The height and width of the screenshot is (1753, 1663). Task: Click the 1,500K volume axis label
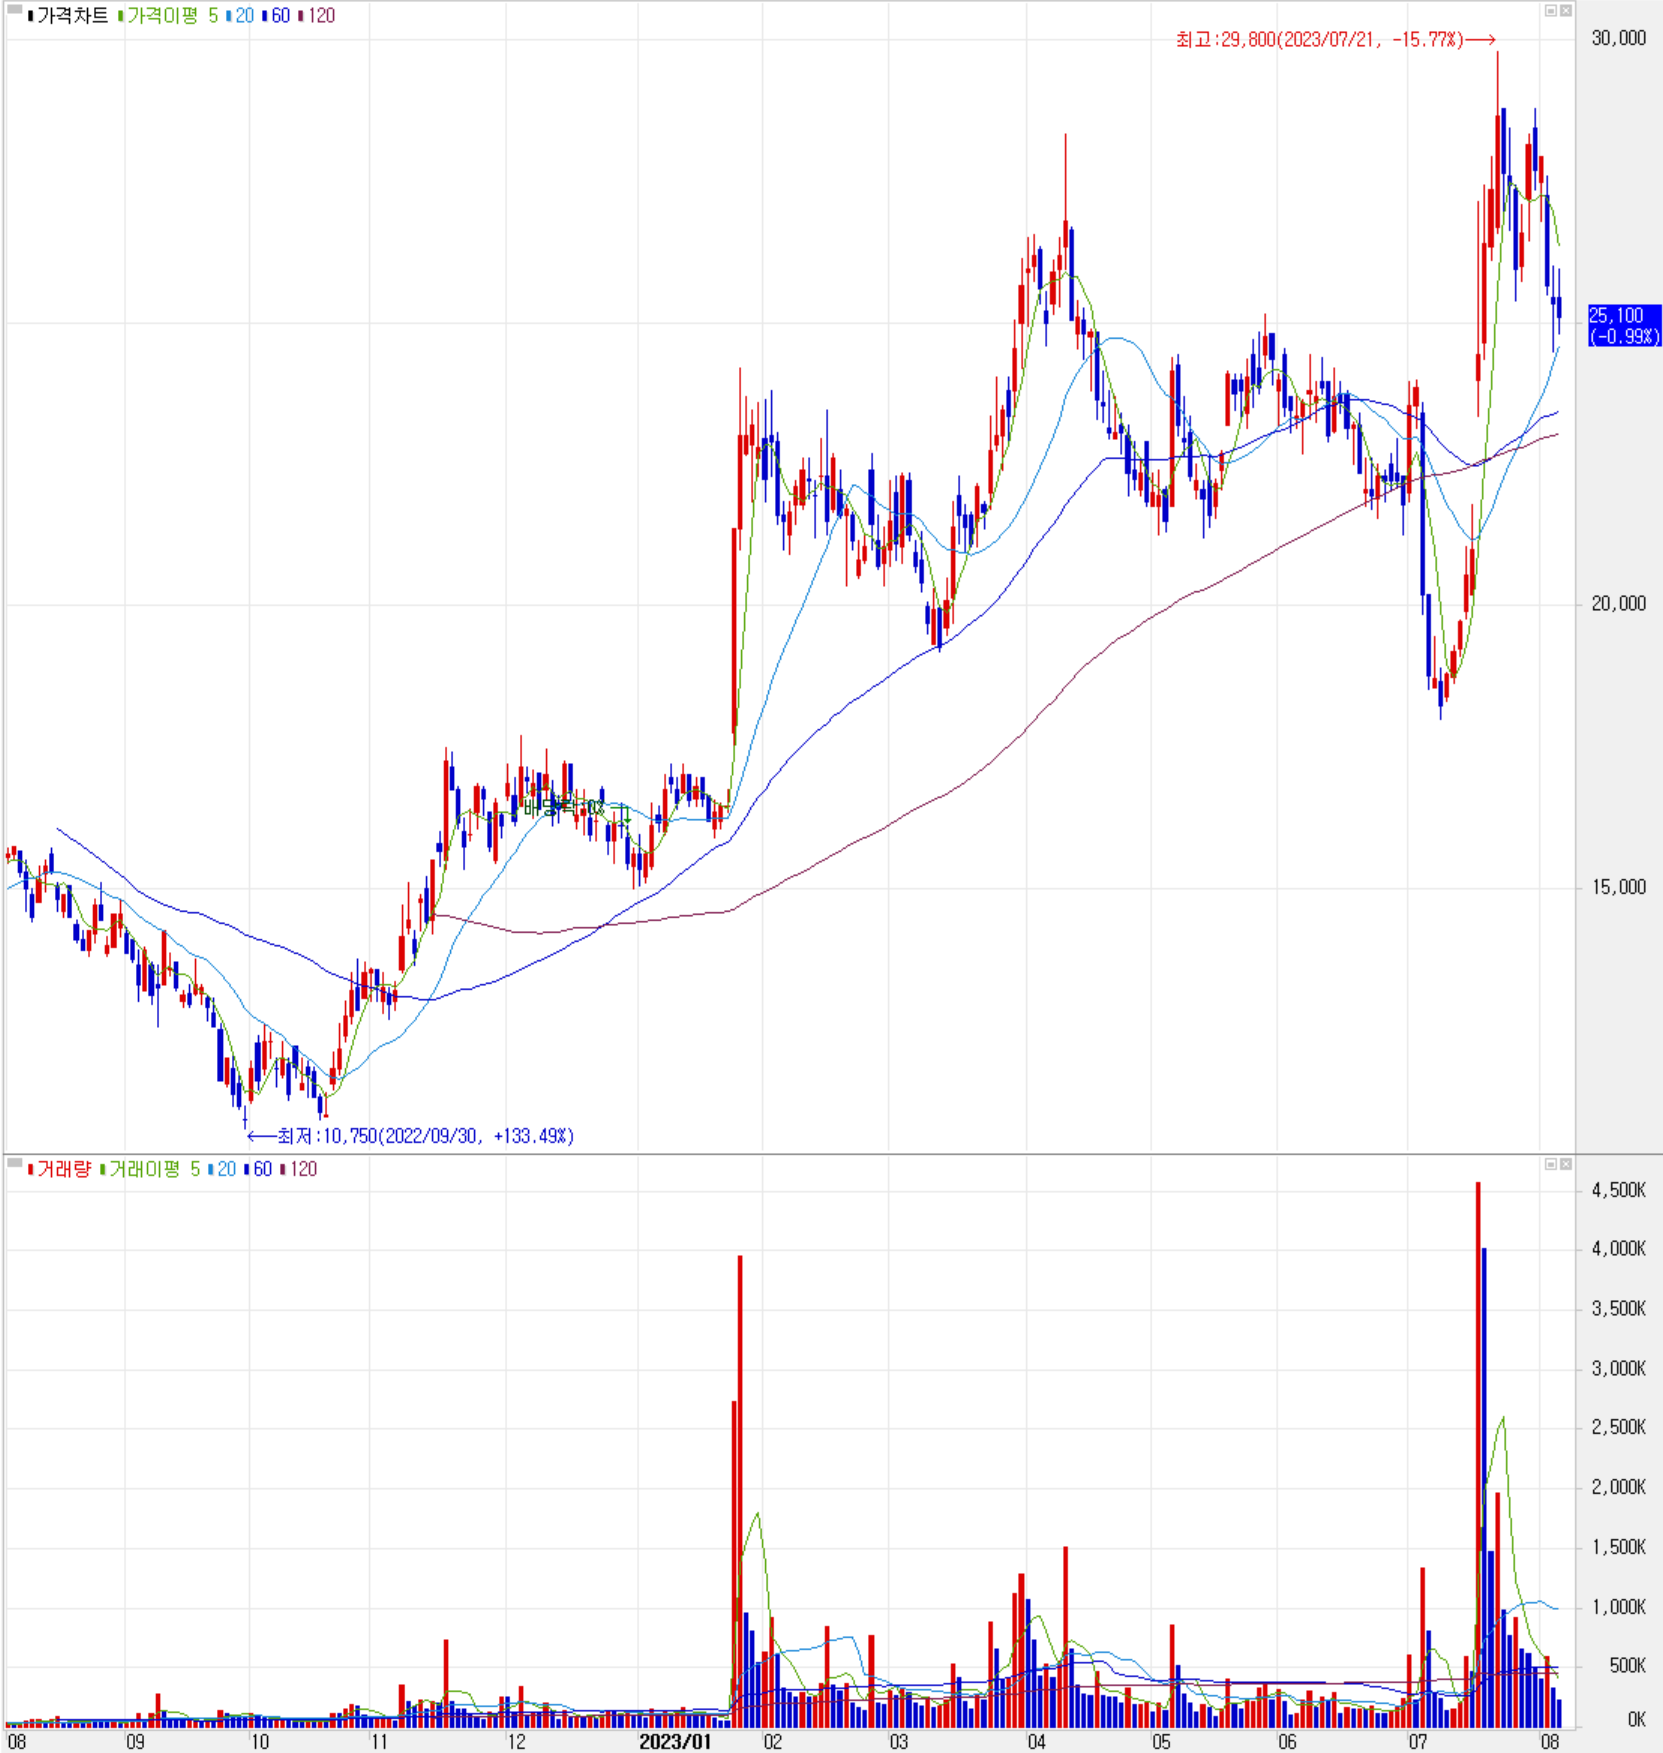point(1618,1547)
